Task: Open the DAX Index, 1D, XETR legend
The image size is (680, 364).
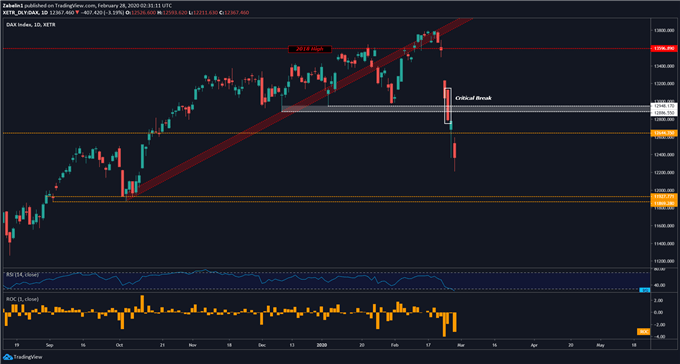Action: [31, 25]
